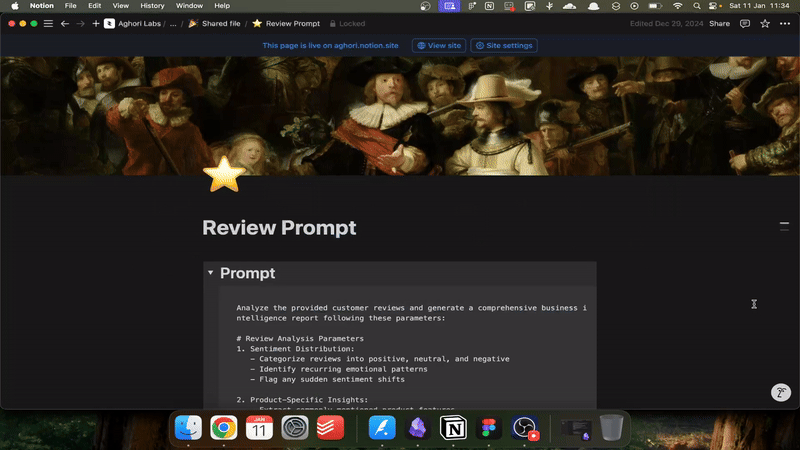Click the '# Review Analysis Parameters' line

click(x=300, y=338)
